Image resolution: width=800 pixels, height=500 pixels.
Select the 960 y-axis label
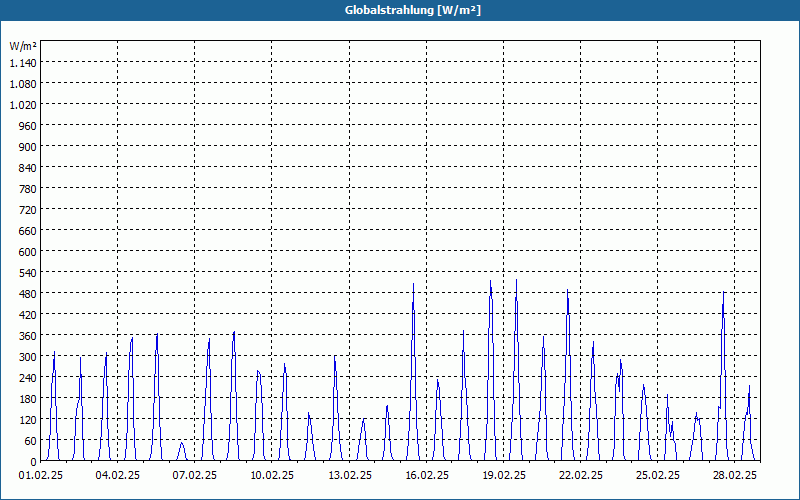coord(28,126)
